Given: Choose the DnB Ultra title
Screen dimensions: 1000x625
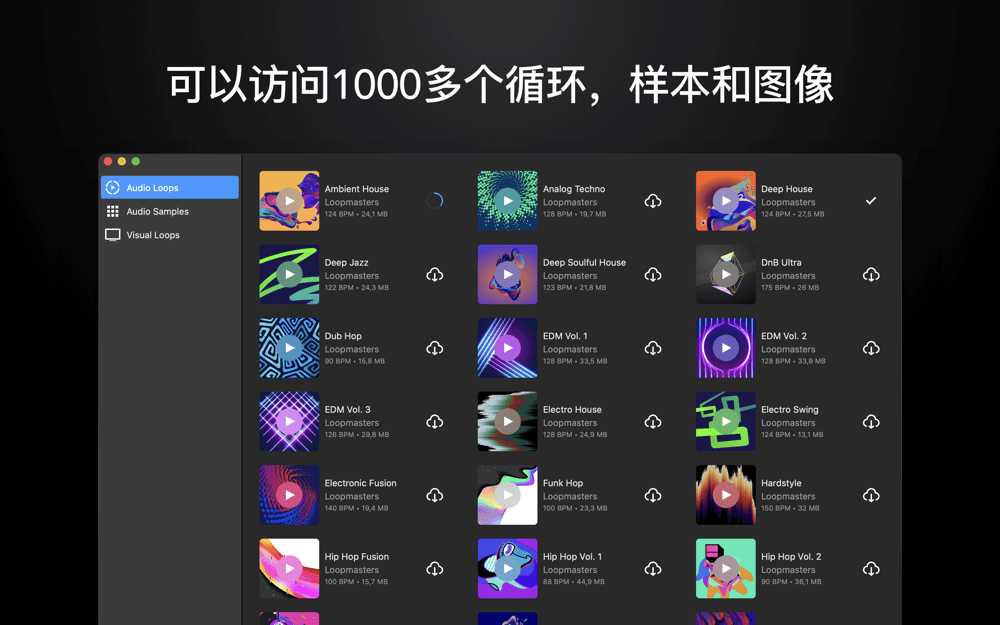Looking at the screenshot, I should (x=781, y=263).
